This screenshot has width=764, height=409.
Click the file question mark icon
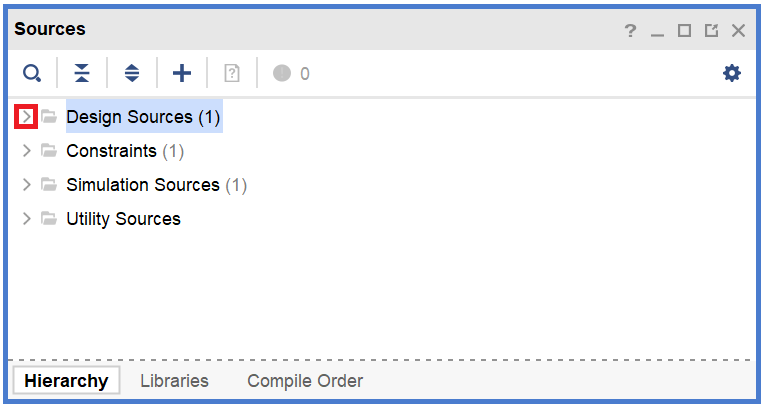tap(232, 73)
